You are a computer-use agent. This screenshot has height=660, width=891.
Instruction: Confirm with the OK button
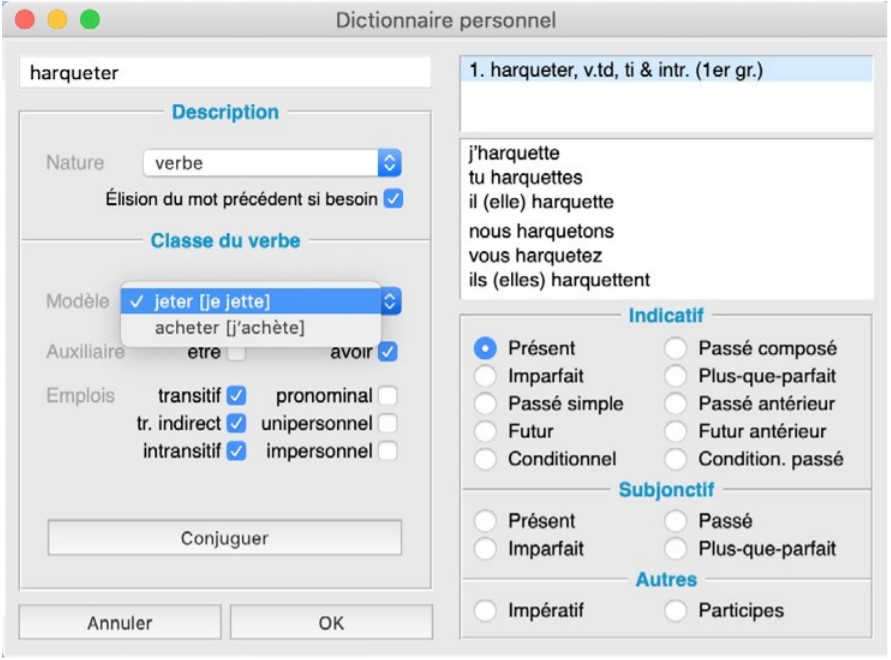coord(331,623)
